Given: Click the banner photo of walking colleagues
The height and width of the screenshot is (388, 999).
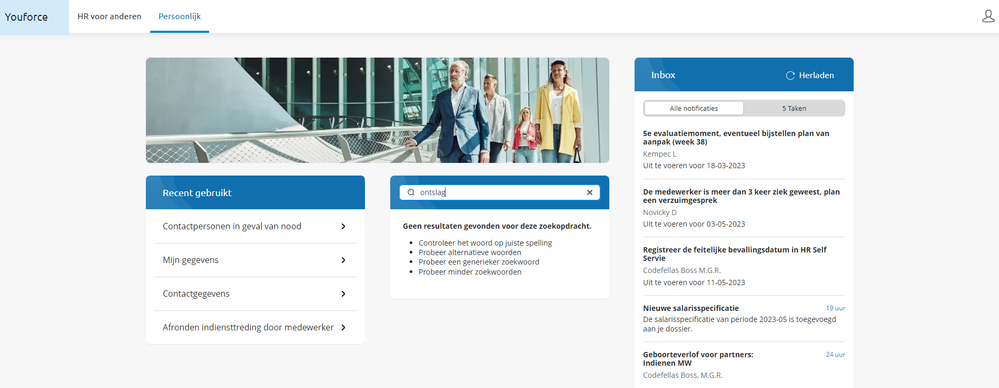Looking at the screenshot, I should (x=377, y=110).
